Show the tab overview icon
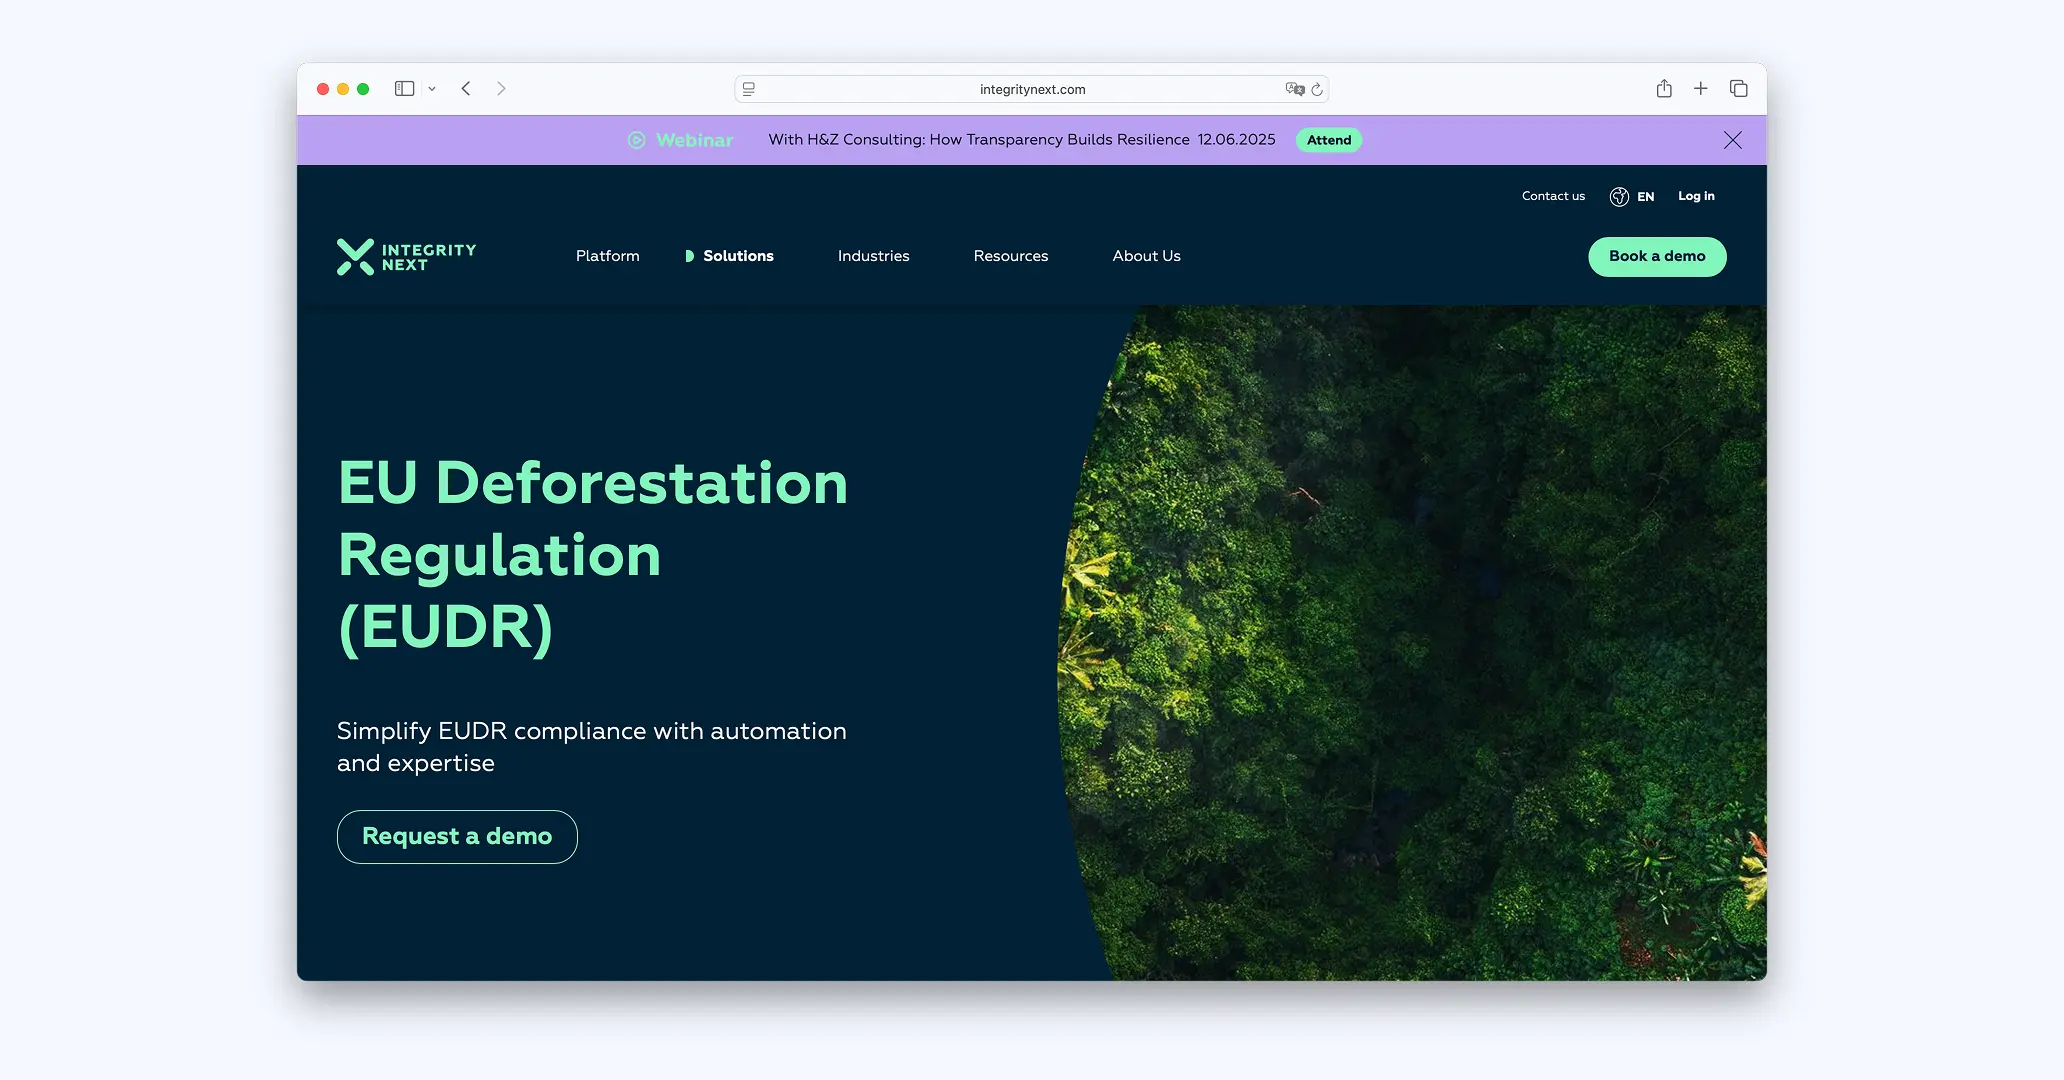2064x1080 pixels. pos(1739,89)
